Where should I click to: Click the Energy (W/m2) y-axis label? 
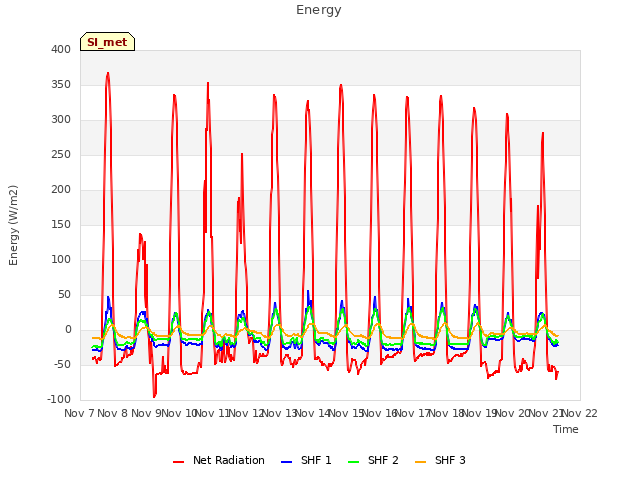click(13, 225)
